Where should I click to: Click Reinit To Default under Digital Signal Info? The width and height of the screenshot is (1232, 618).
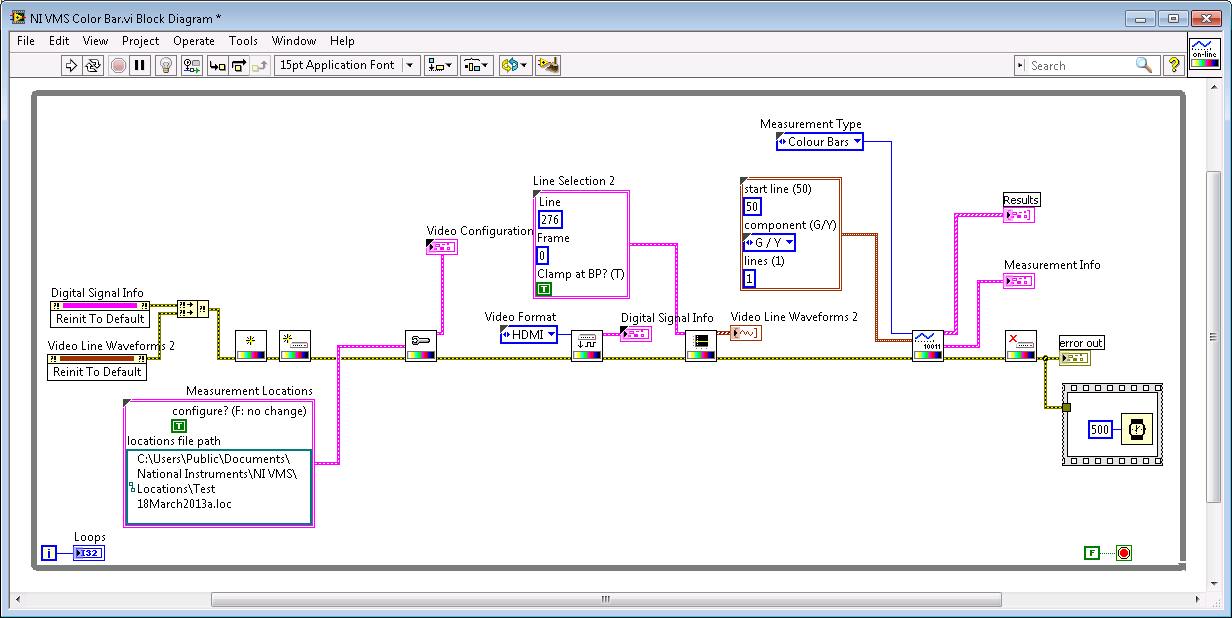pos(99,319)
